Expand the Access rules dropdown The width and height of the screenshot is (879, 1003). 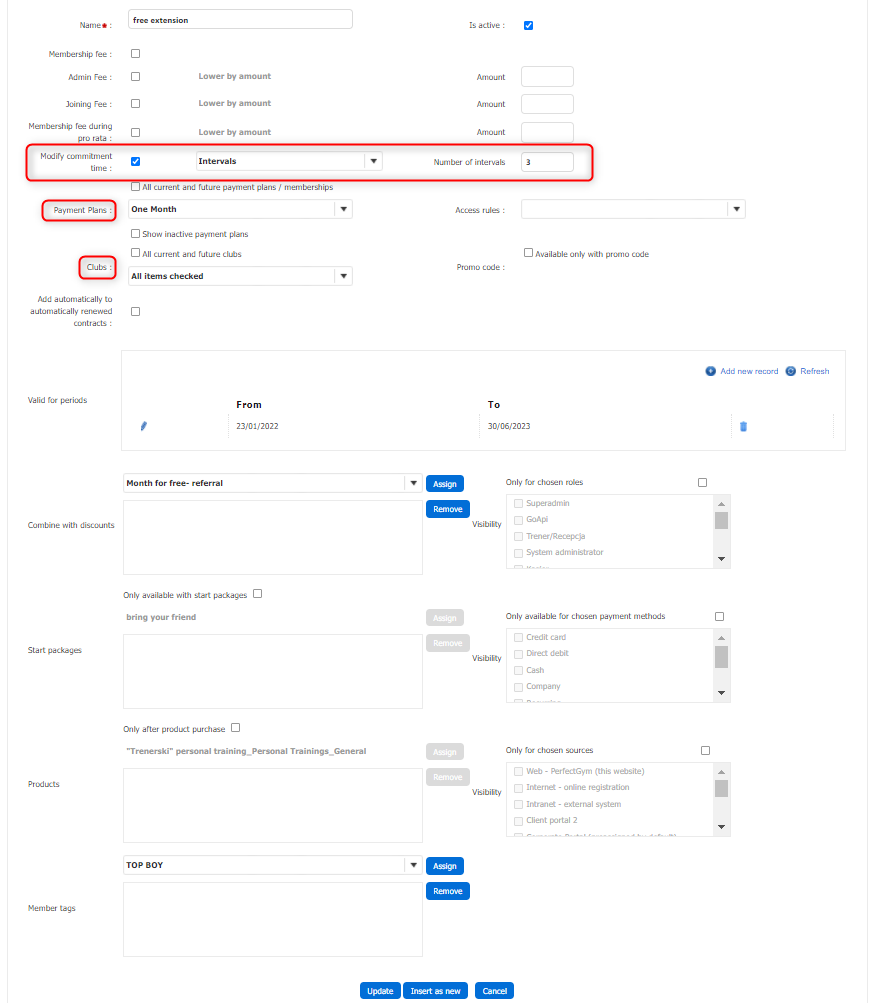tap(736, 209)
